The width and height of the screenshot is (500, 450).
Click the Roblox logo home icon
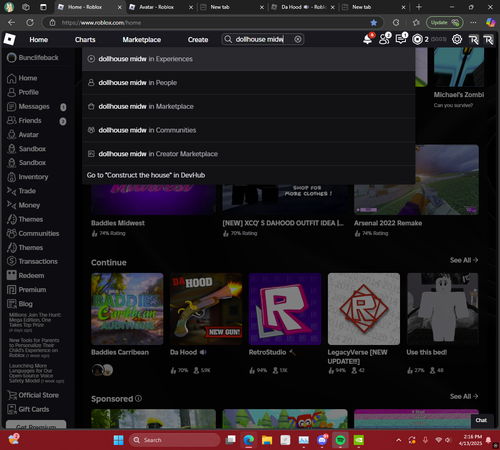[10, 39]
